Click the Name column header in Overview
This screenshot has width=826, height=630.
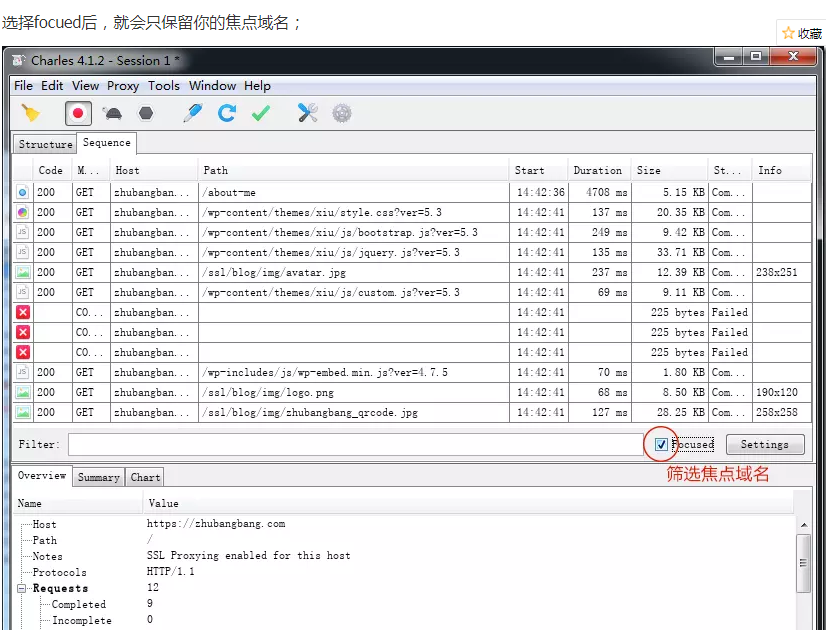[x=78, y=503]
